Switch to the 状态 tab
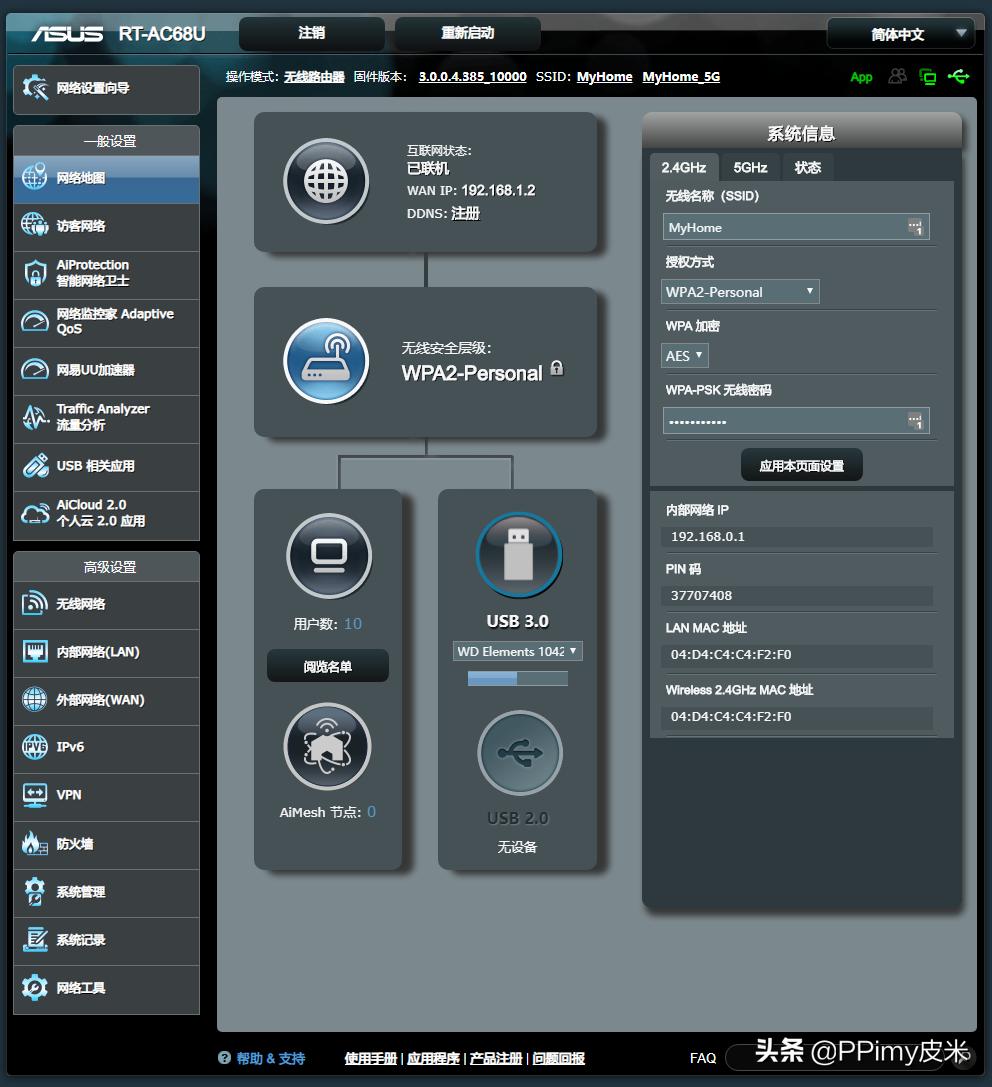The height and width of the screenshot is (1087, 992). point(808,167)
